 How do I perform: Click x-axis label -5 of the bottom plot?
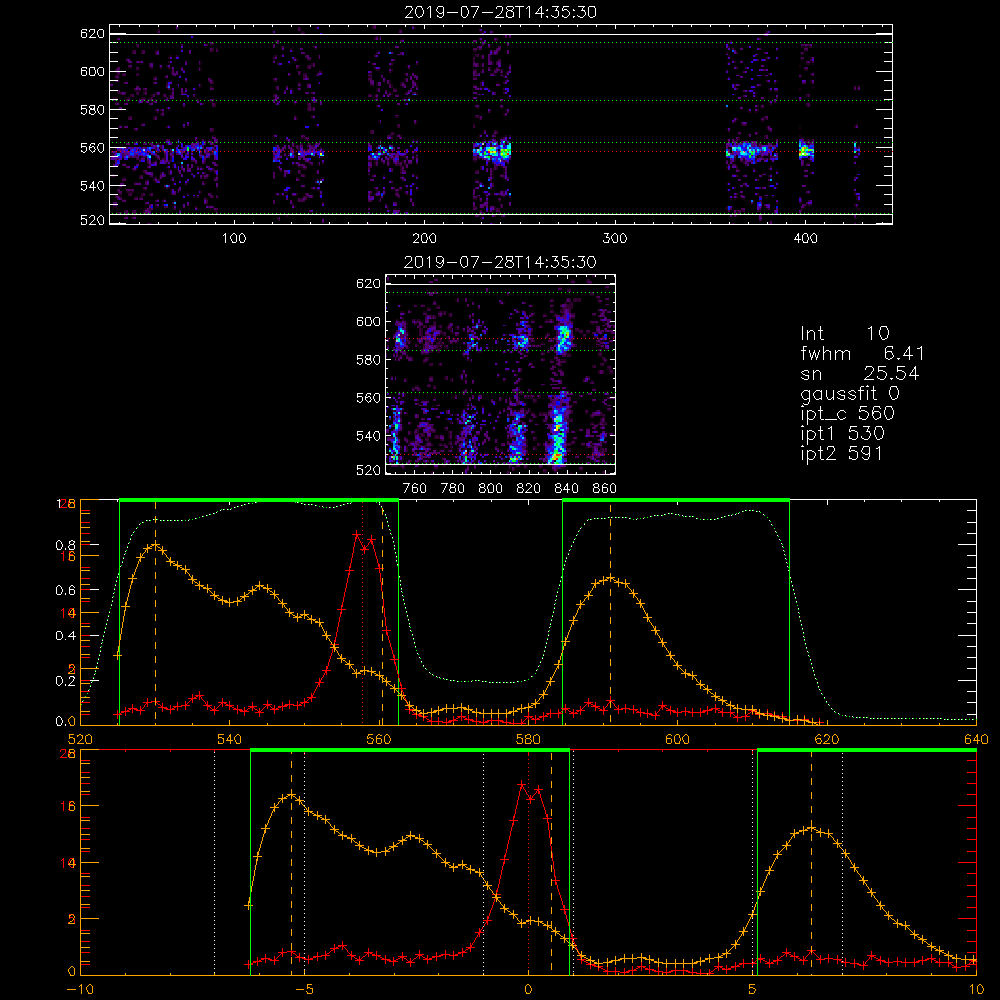(x=304, y=989)
